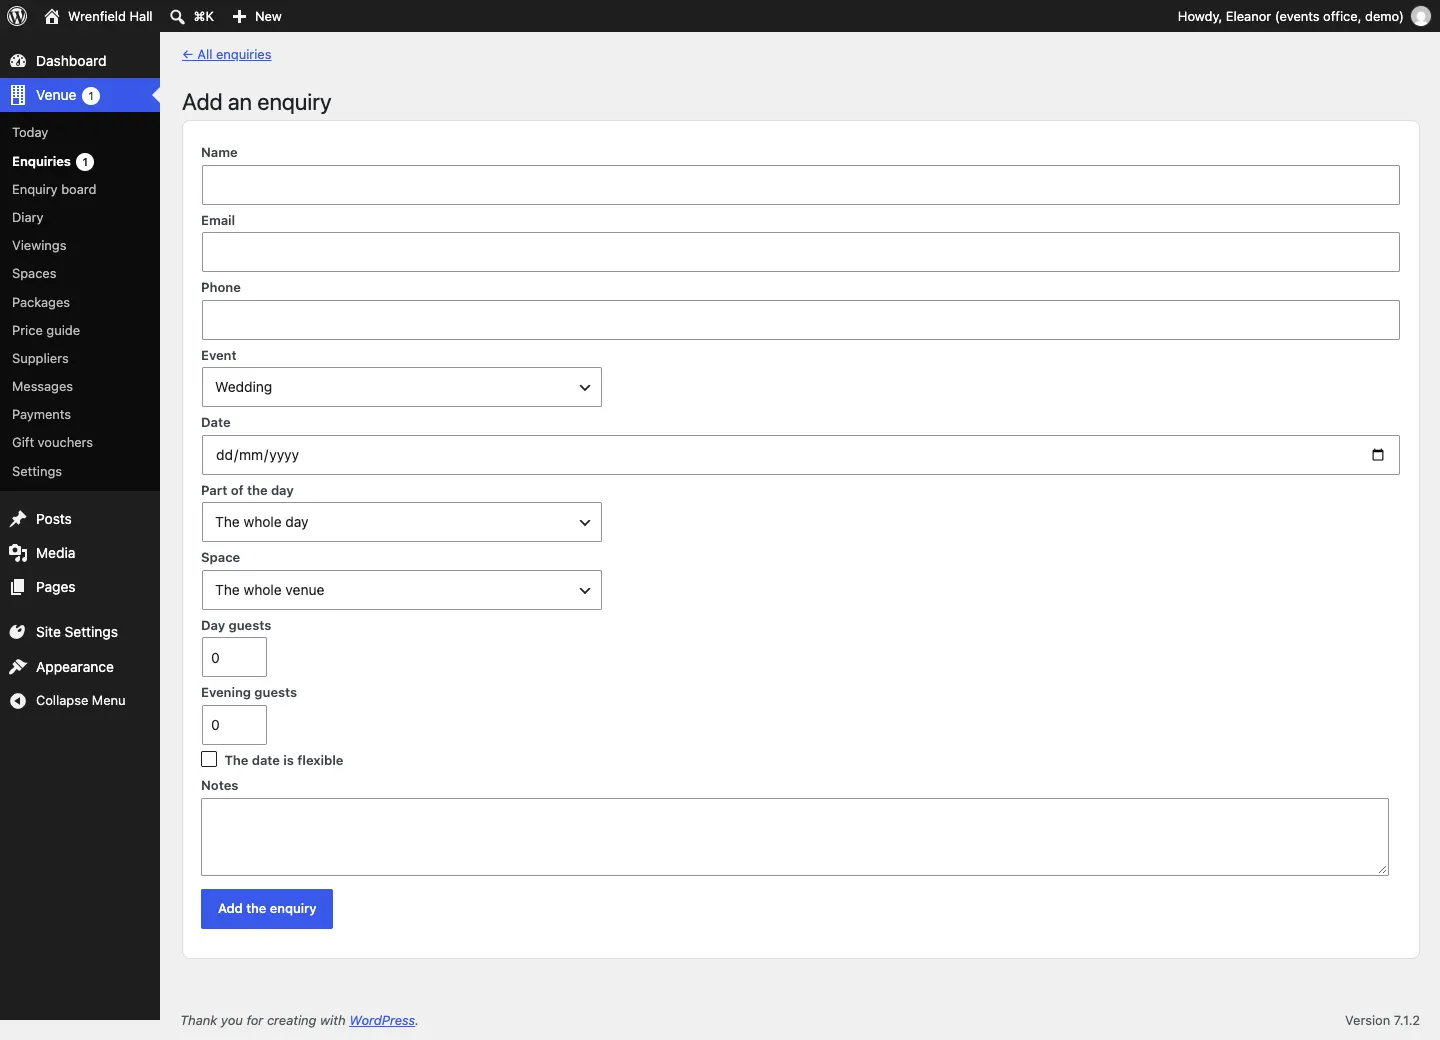
Task: Open the calendar picker icon in Date field
Action: click(1378, 455)
